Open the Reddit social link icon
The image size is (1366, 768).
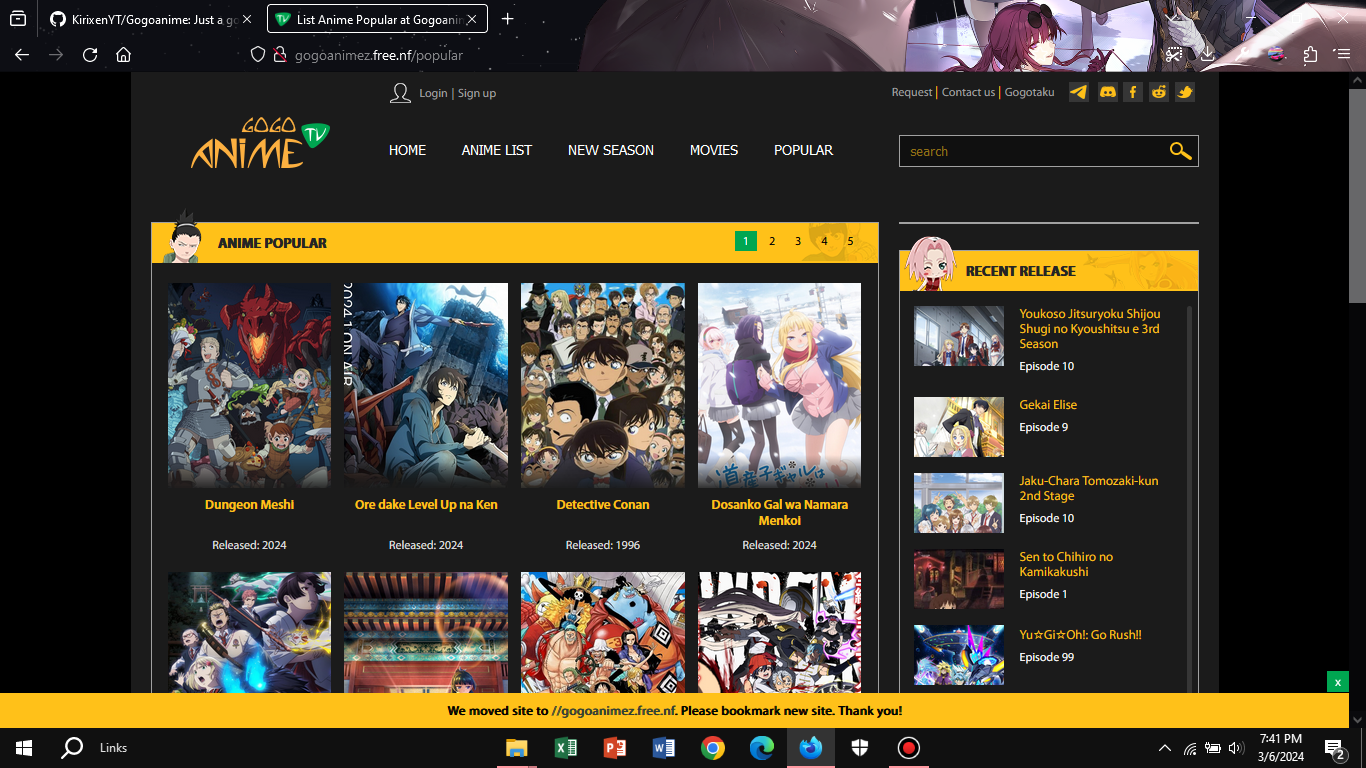pyautogui.click(x=1159, y=92)
